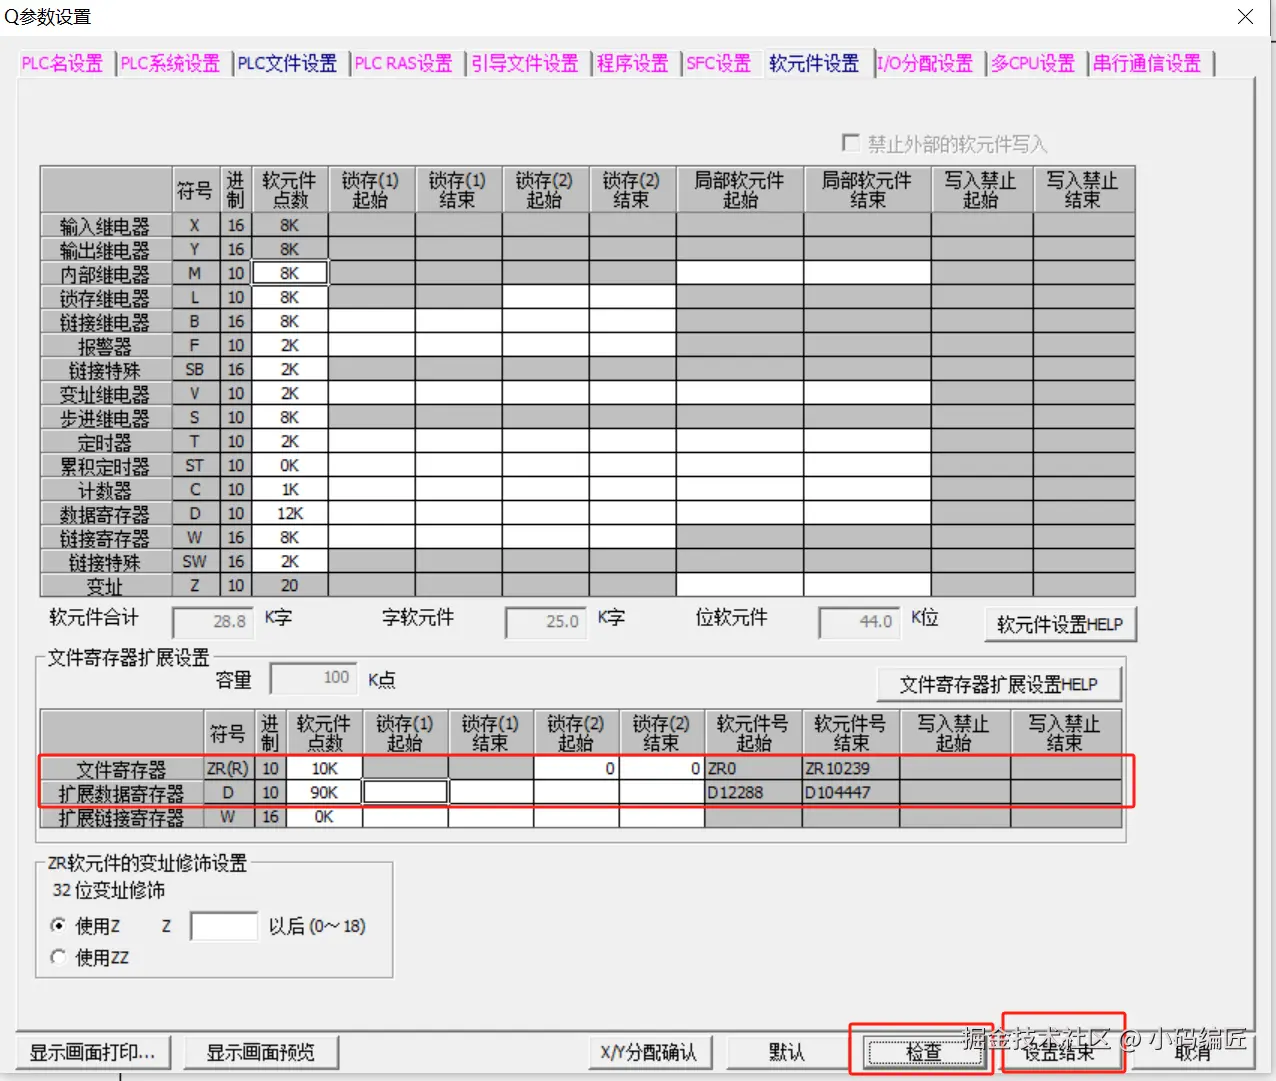The height and width of the screenshot is (1081, 1276).
Task: Open the I/O分配设置 tab
Action: pos(925,64)
